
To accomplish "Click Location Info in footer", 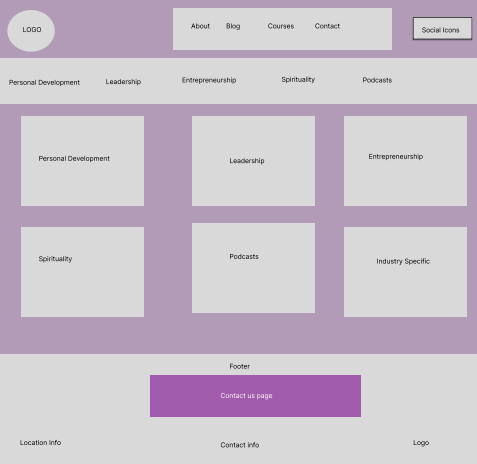I will click(40, 443).
